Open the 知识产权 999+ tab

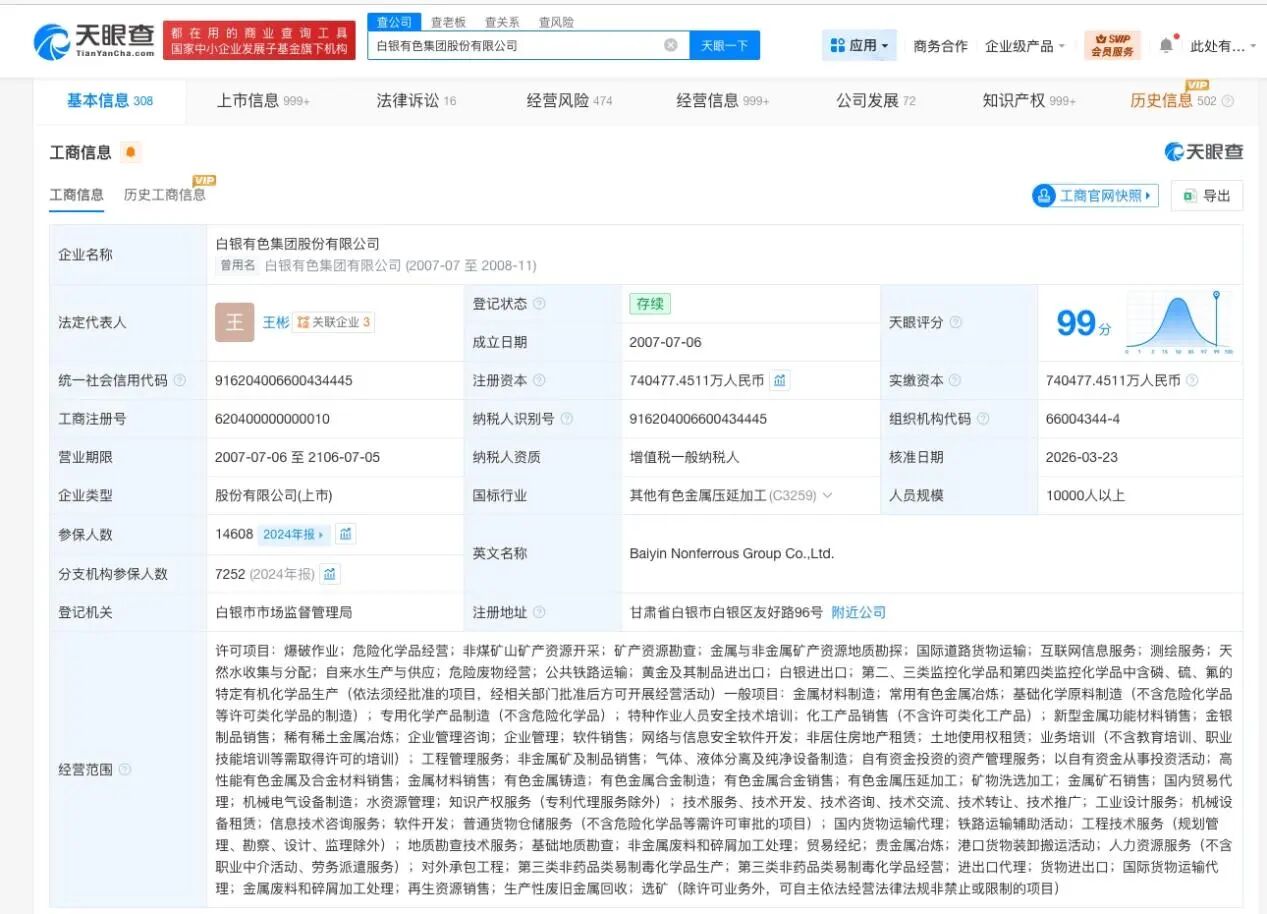pyautogui.click(x=1029, y=100)
